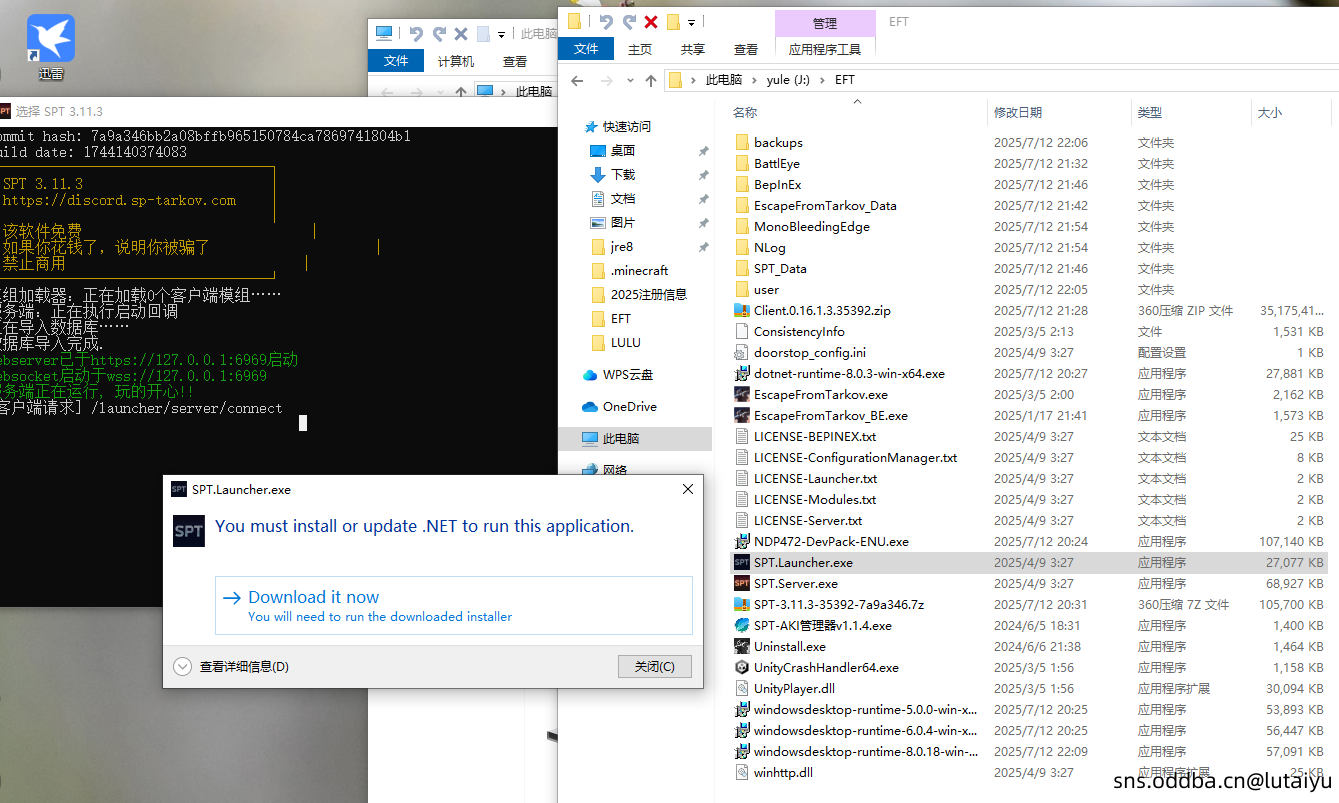
Task: Select the EscapeFromTarkov_Data folder row
Action: [x=1030, y=205]
